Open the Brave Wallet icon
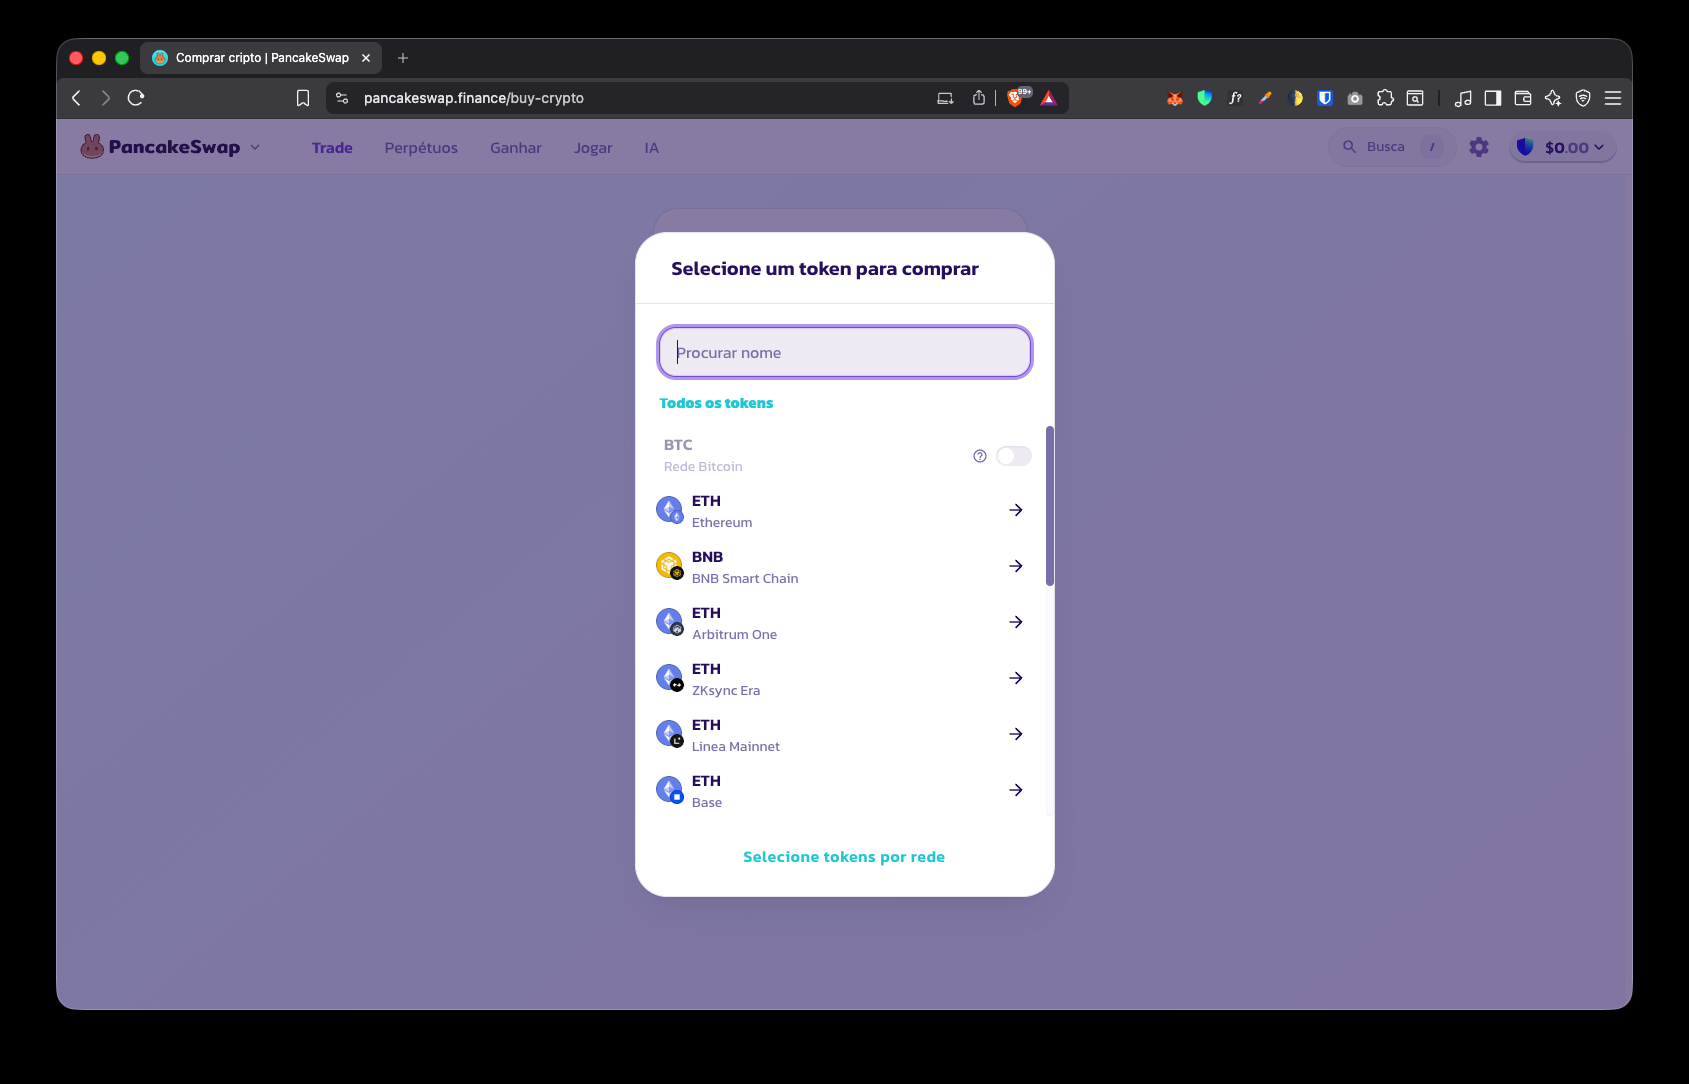This screenshot has width=1689, height=1084. click(1523, 98)
